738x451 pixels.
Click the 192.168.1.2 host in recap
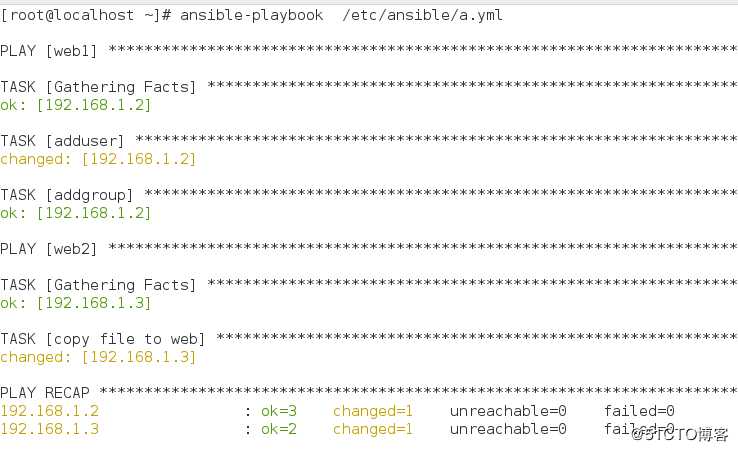49,411
